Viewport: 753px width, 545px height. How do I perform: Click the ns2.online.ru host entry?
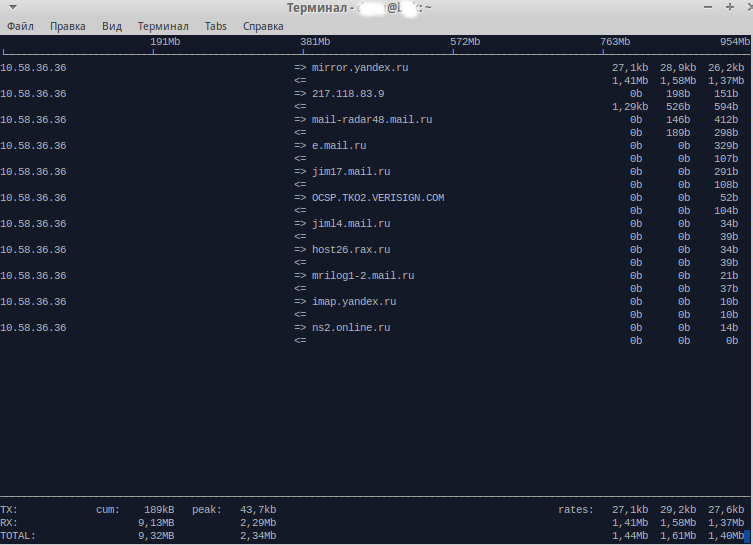351,328
